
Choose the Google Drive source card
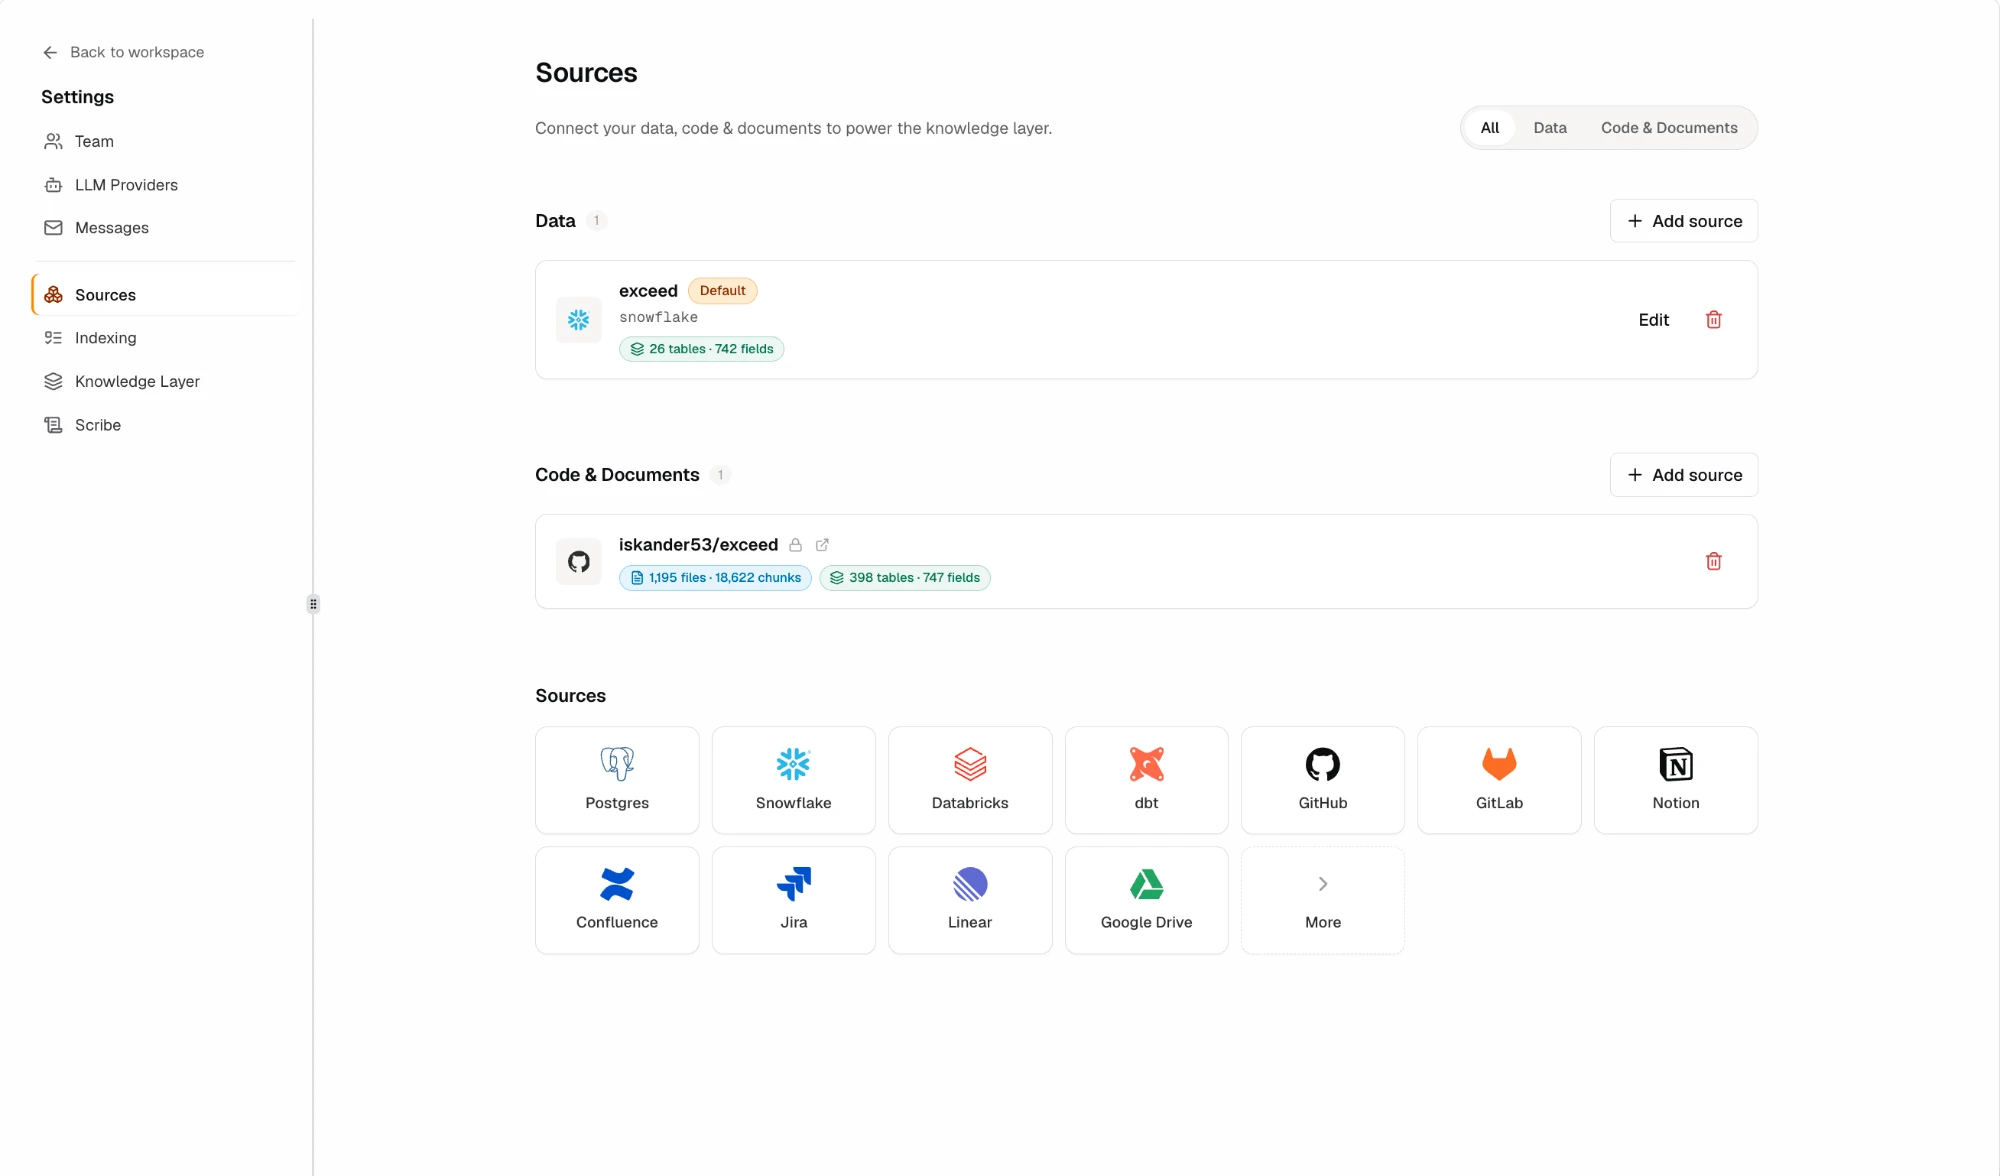[1147, 900]
